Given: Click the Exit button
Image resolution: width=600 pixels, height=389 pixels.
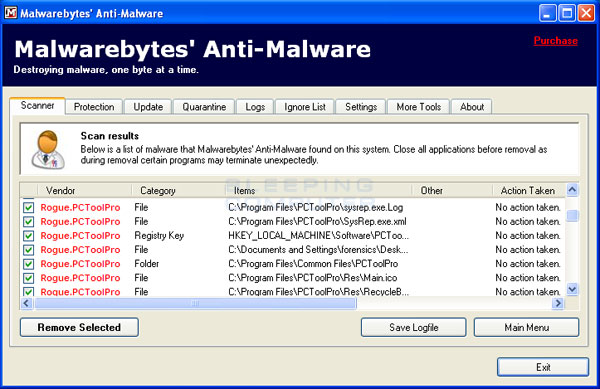Looking at the screenshot, I should point(543,367).
